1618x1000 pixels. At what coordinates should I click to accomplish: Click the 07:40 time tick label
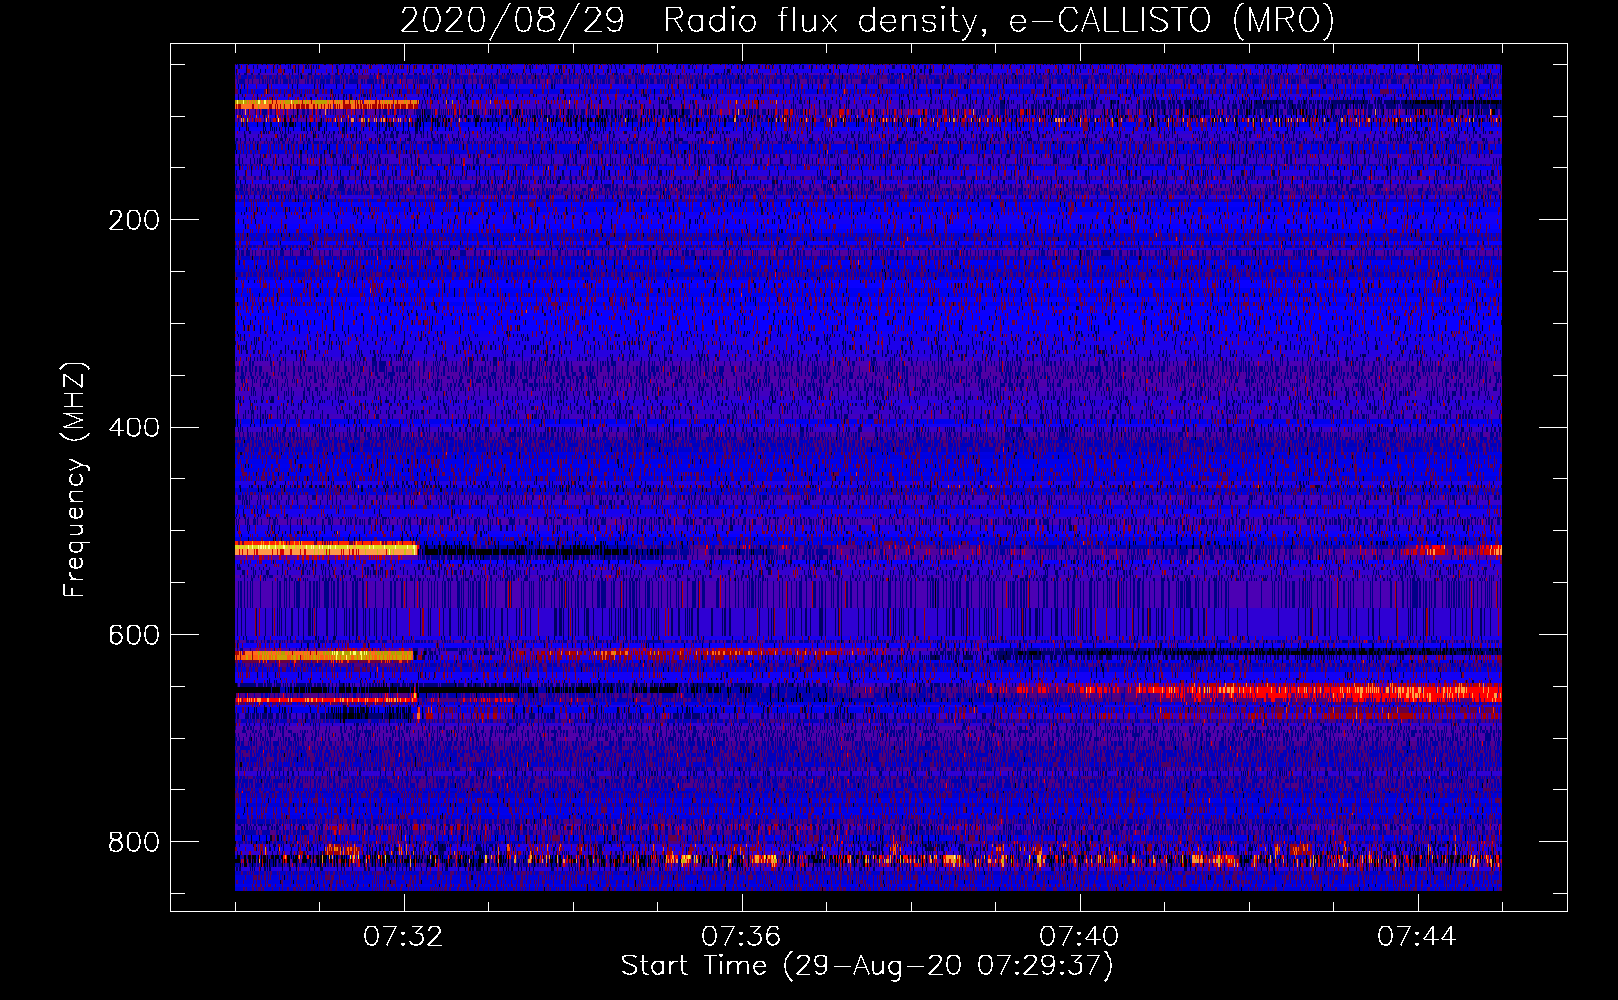click(x=1079, y=937)
